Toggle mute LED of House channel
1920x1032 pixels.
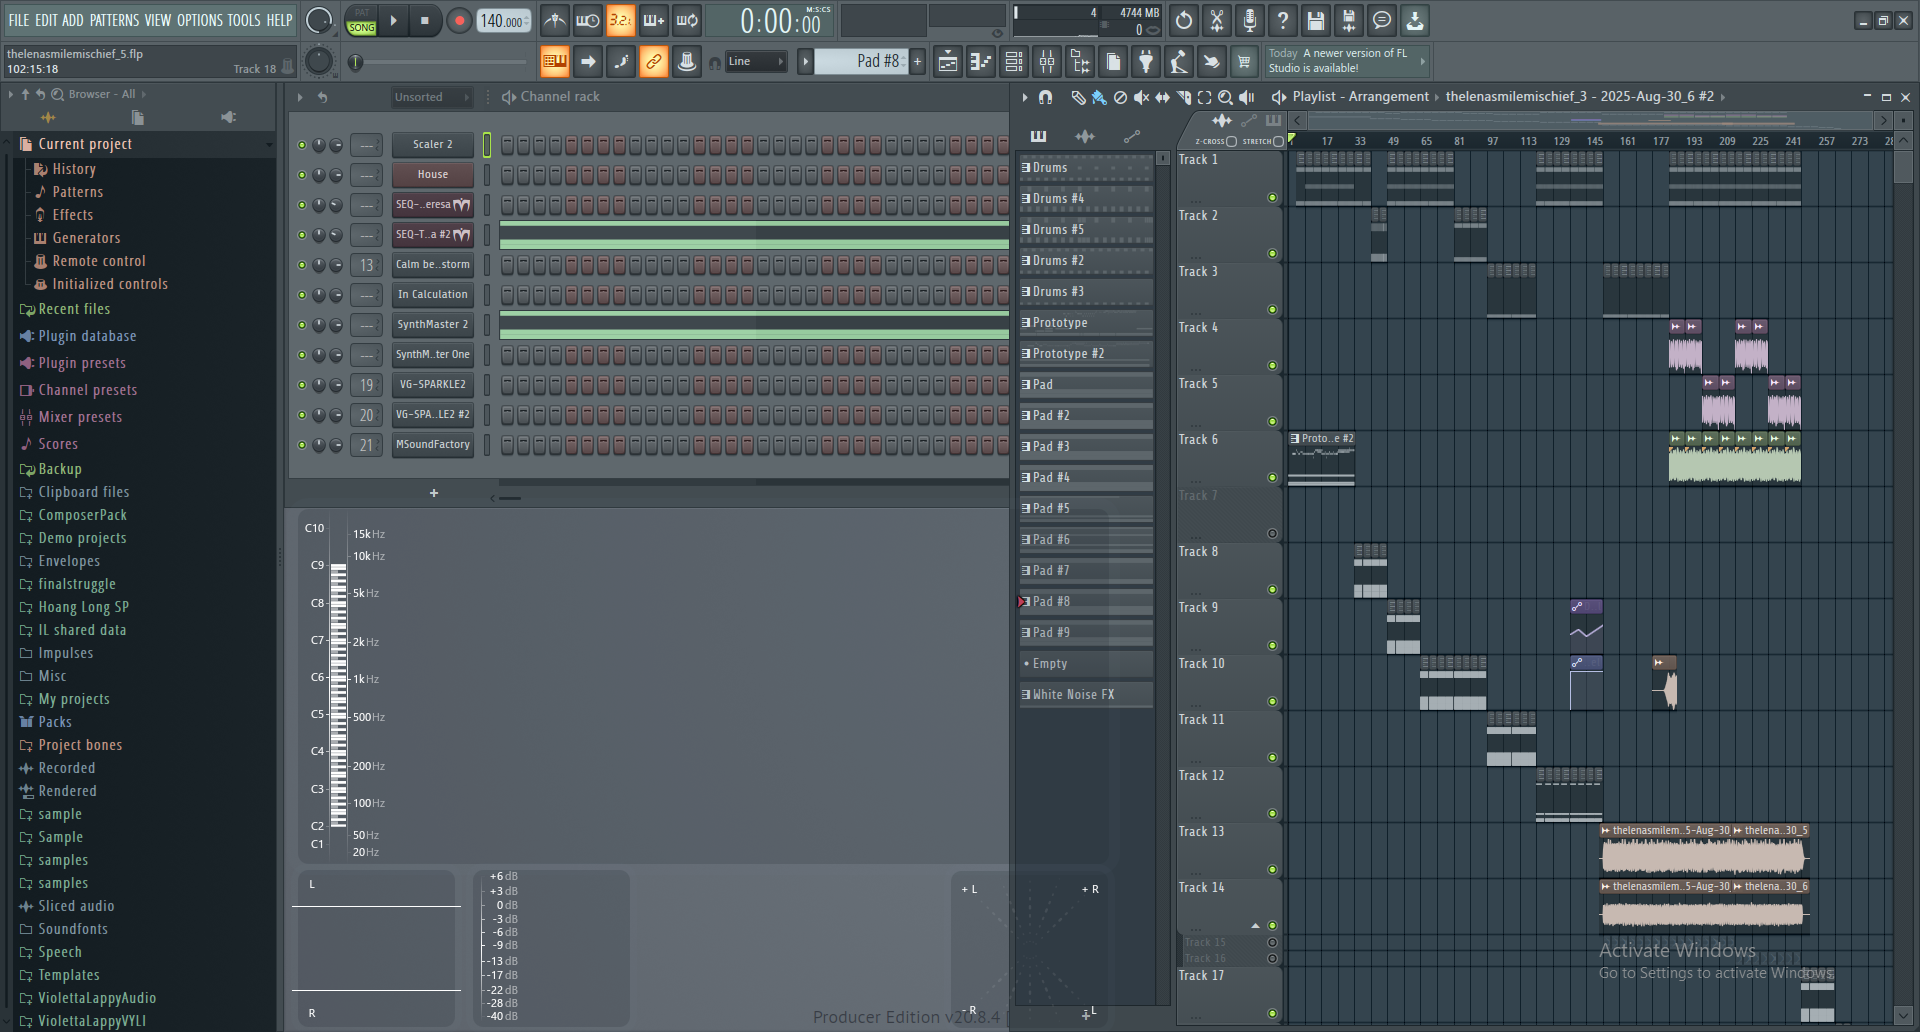tap(302, 175)
